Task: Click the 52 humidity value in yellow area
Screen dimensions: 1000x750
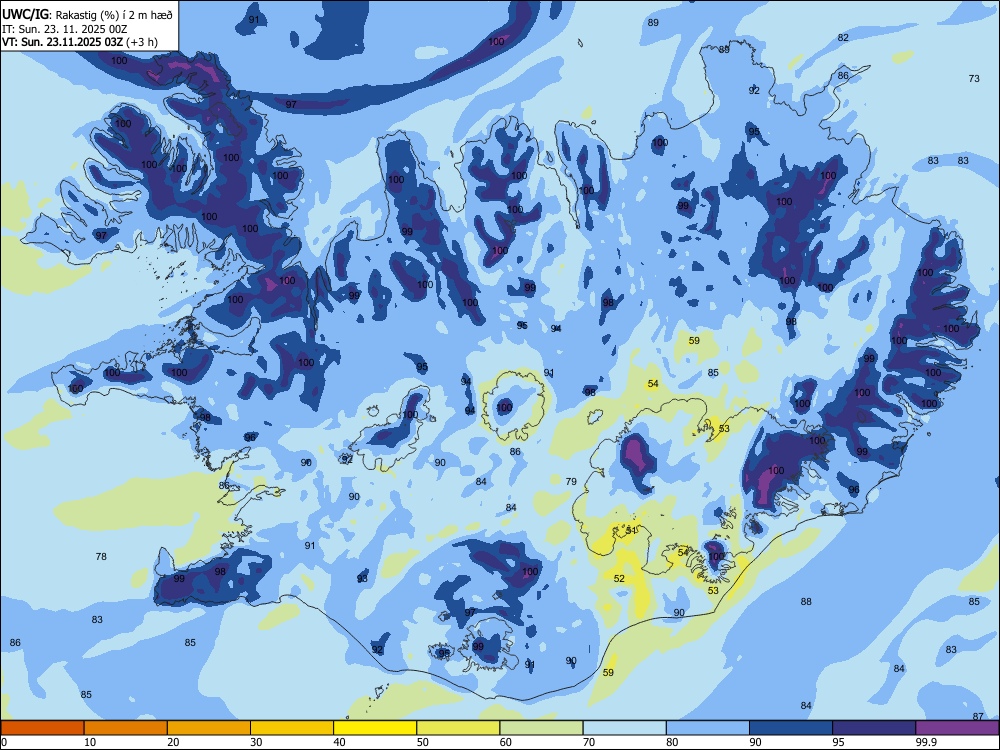Action: (619, 578)
